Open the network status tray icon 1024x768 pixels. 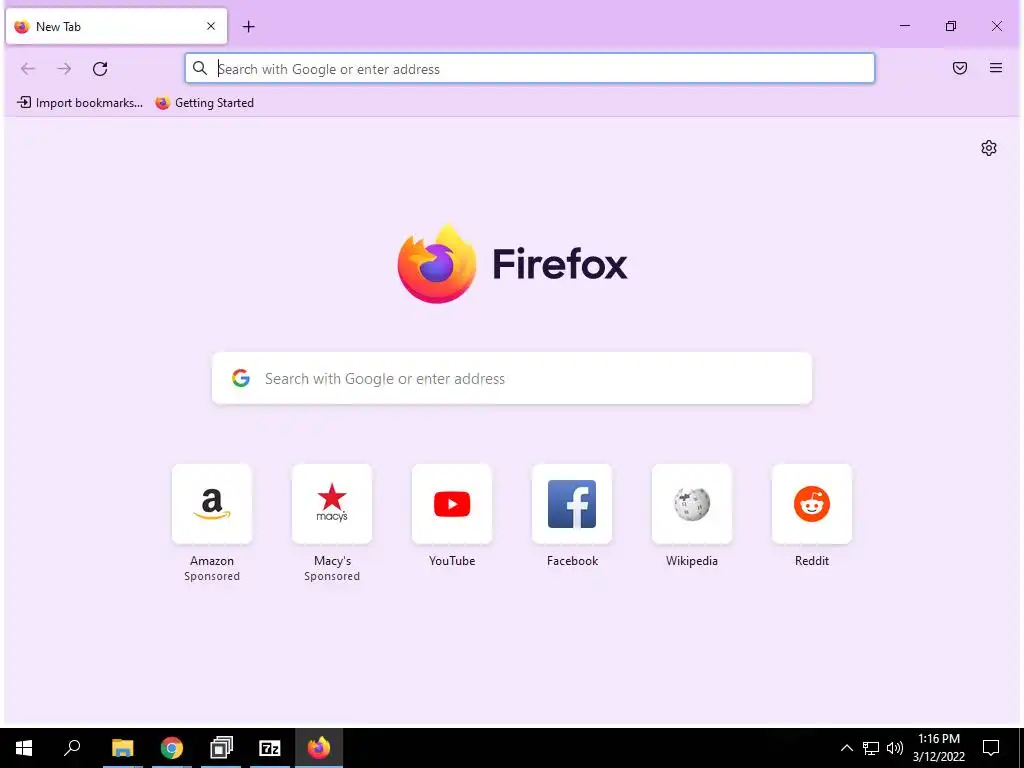(x=871, y=748)
